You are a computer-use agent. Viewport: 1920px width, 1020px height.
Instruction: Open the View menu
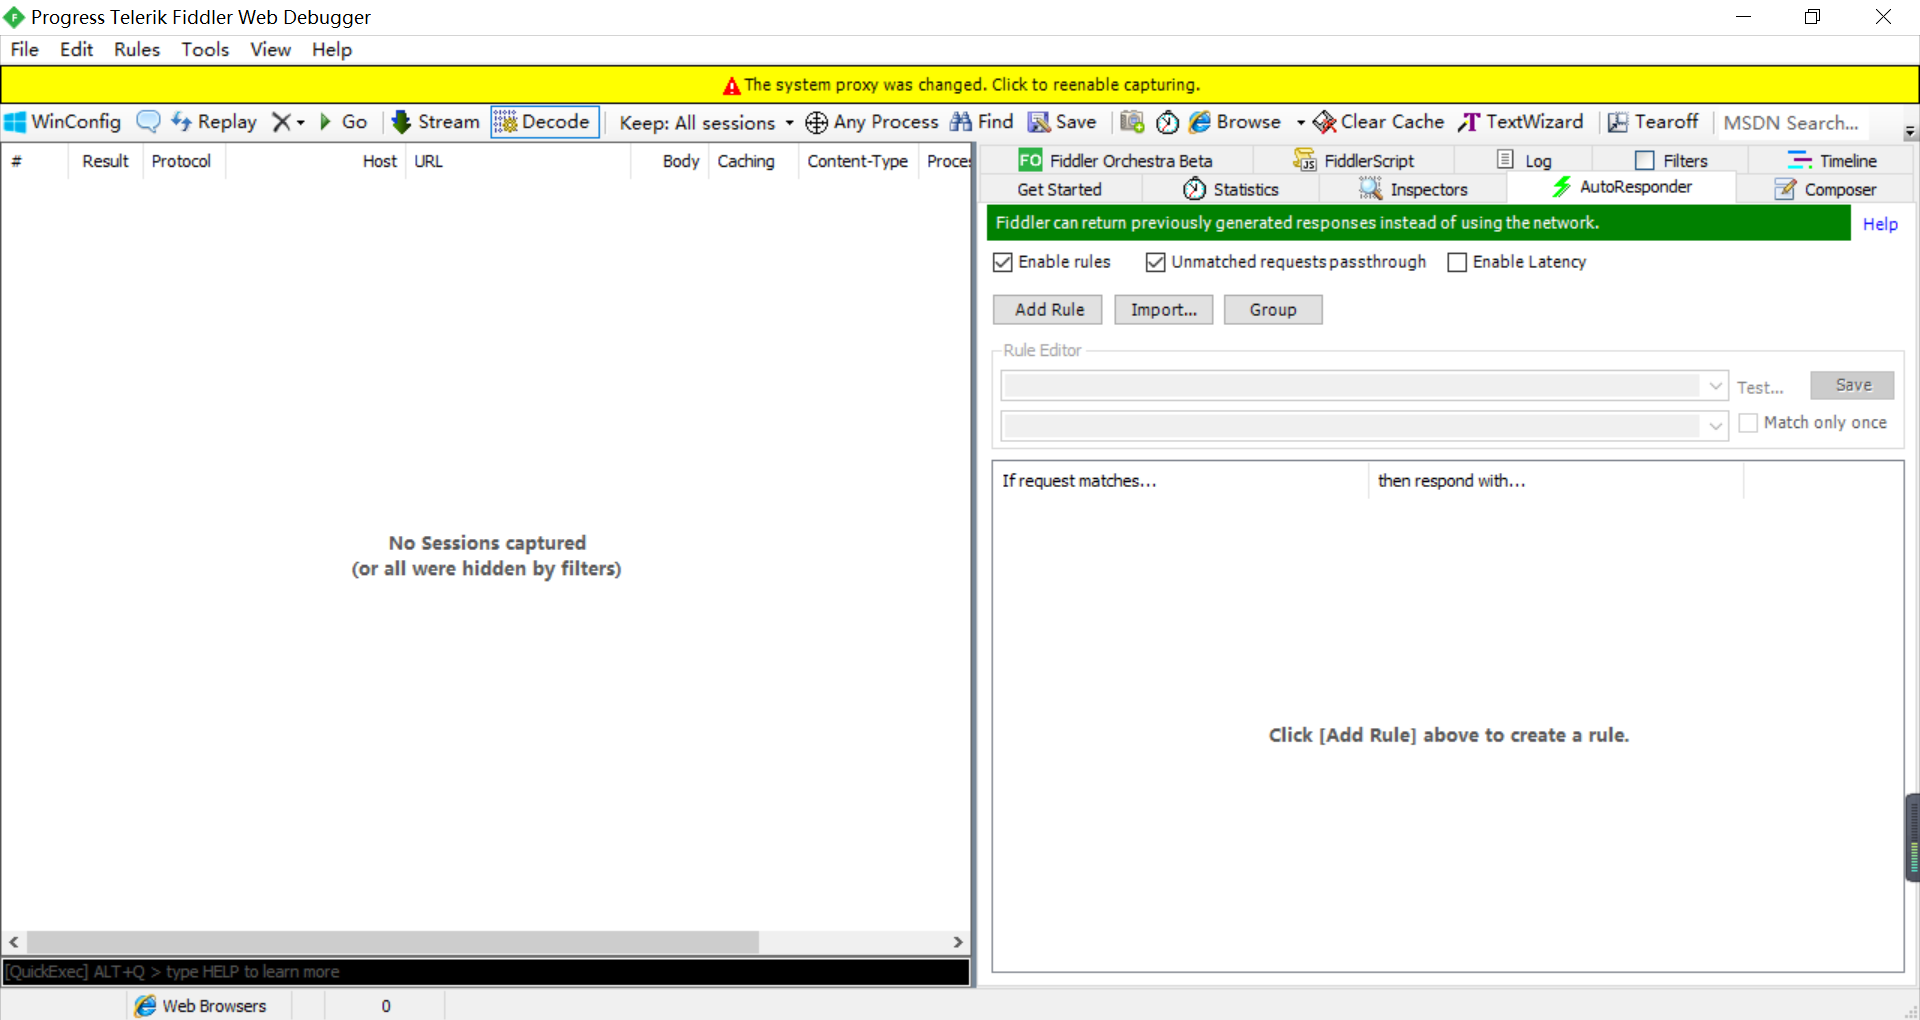point(270,50)
